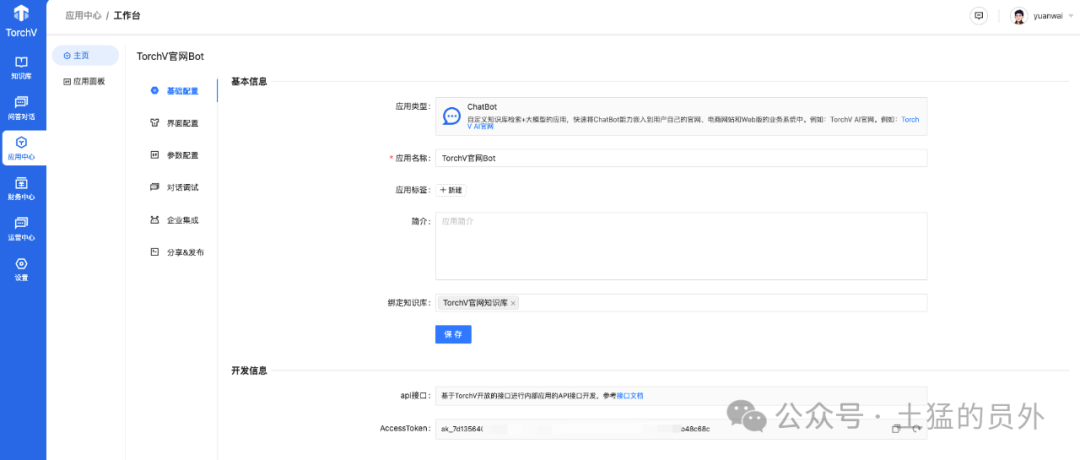Click the AccessToken value field
The width and height of the screenshot is (1080, 460).
click(x=681, y=429)
